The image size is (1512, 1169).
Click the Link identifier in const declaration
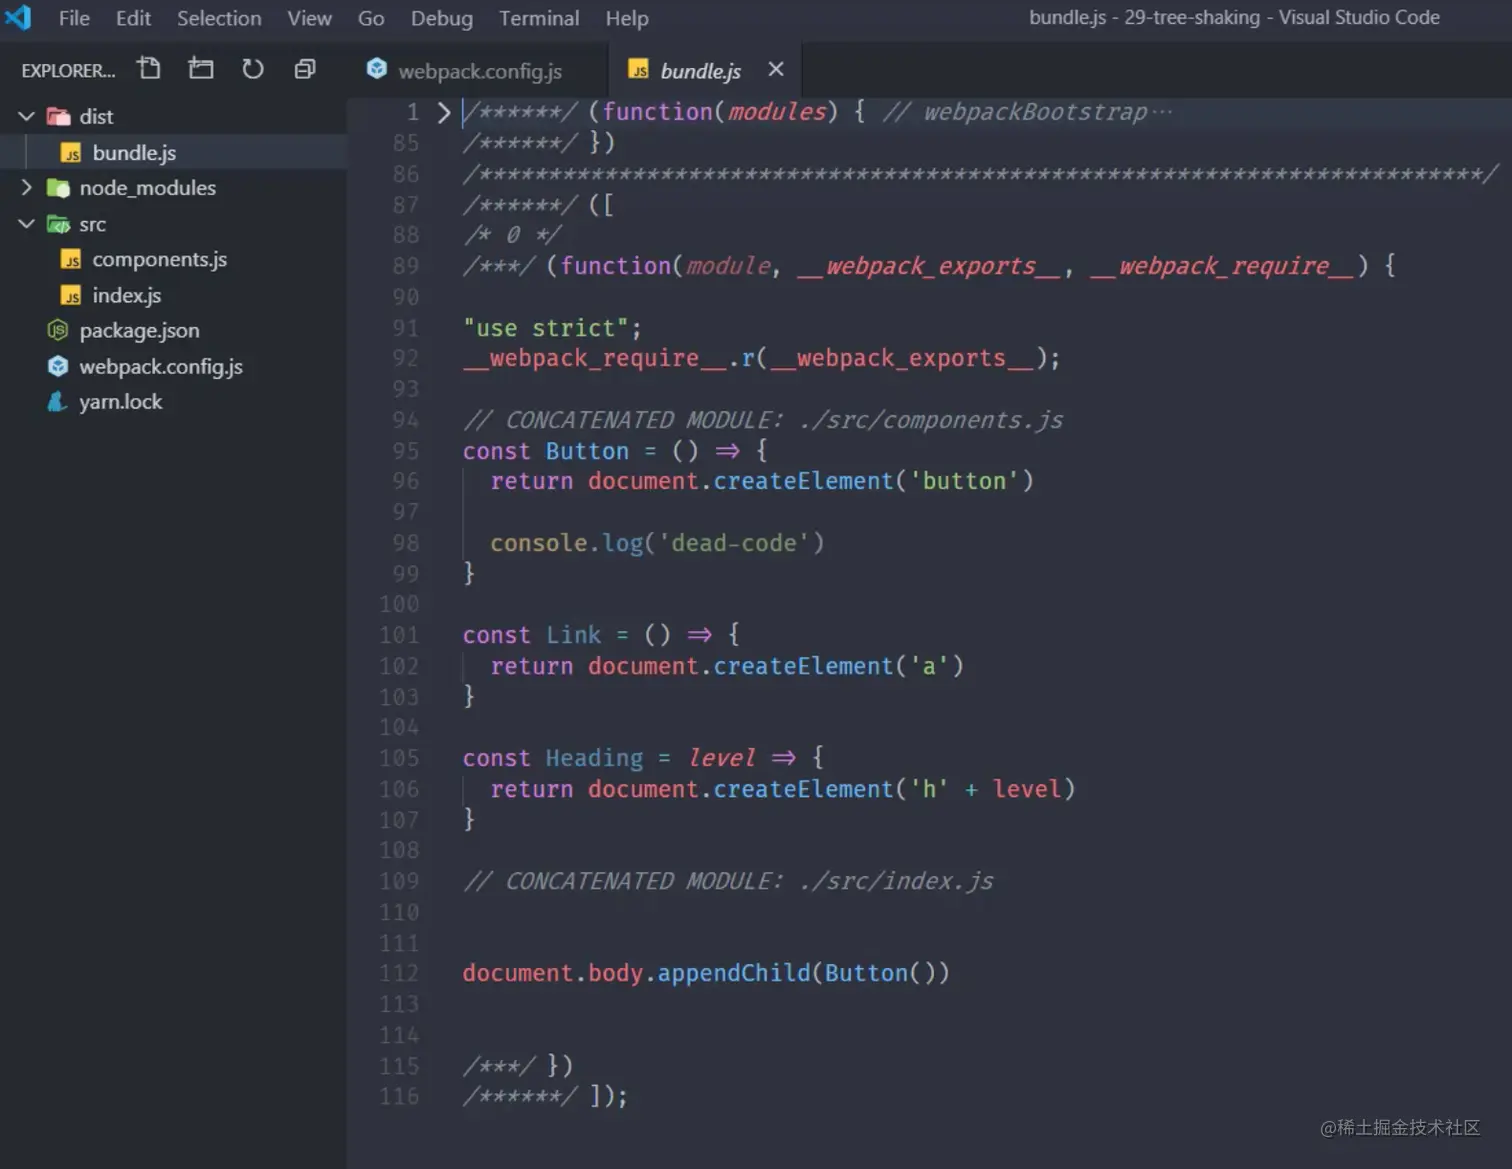[x=573, y=635]
